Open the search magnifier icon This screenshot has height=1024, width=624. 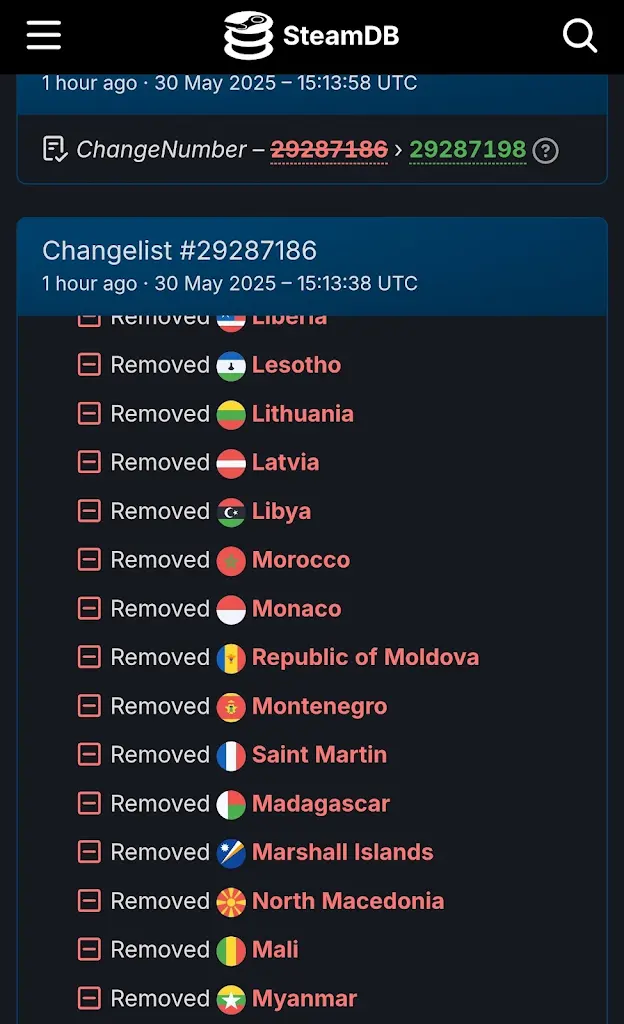(580, 36)
